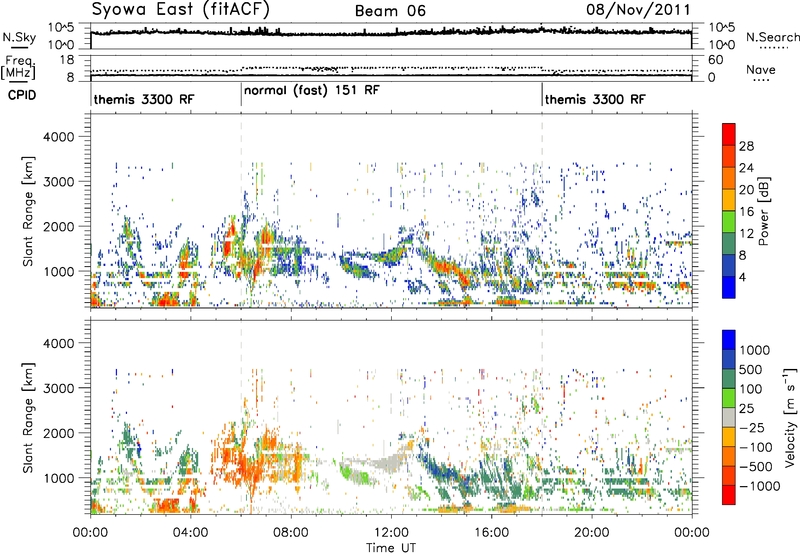800x554 pixels.
Task: Click the "Freq. [MHz]" axis label
Action: [19, 67]
